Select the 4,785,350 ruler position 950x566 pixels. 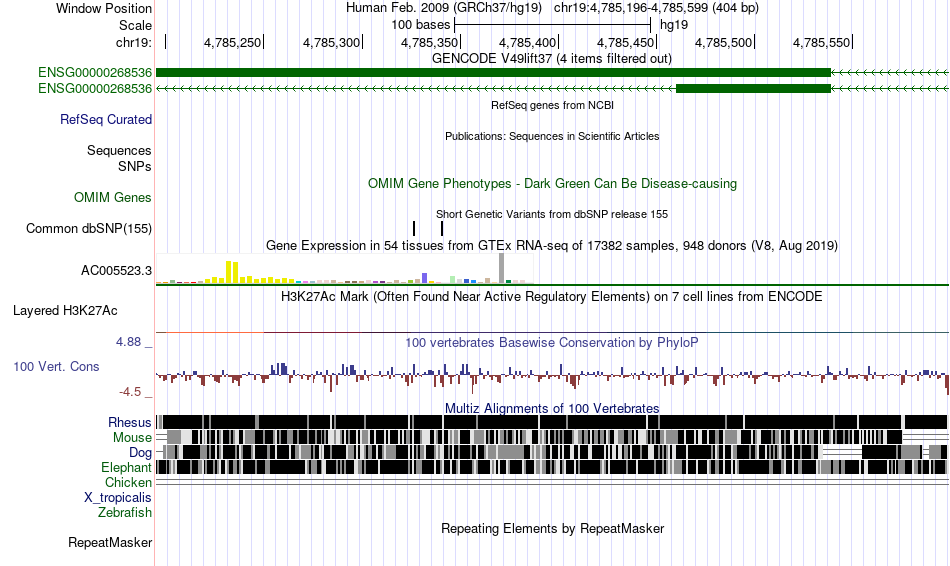430,42
